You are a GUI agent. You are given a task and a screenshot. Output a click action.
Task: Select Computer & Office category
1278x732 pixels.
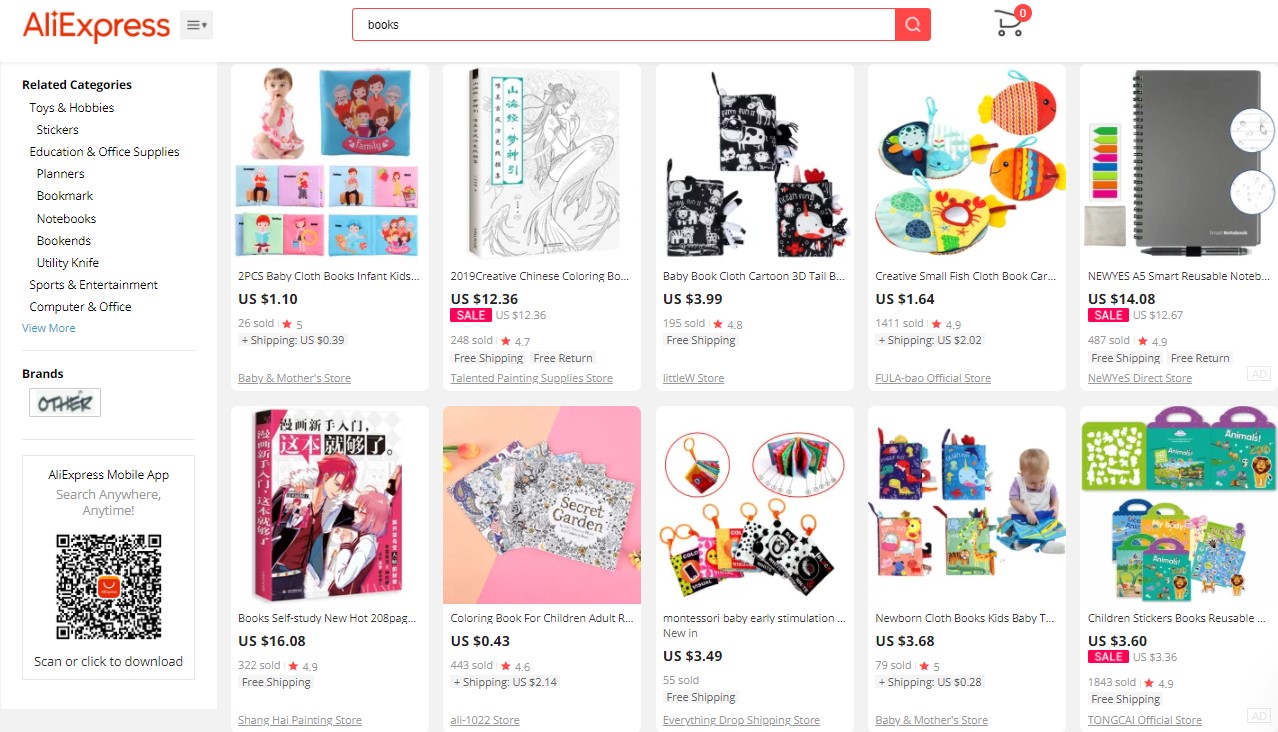point(81,306)
